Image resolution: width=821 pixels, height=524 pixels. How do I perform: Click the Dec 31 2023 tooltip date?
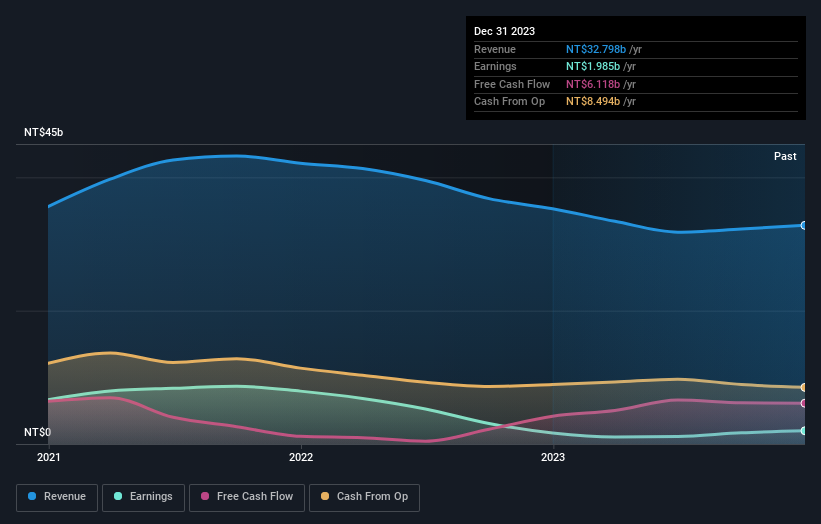(504, 31)
